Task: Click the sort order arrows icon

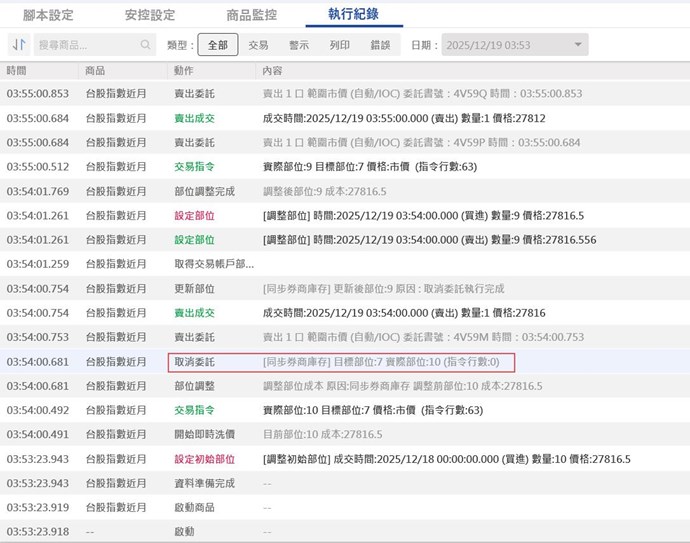Action: (18, 45)
